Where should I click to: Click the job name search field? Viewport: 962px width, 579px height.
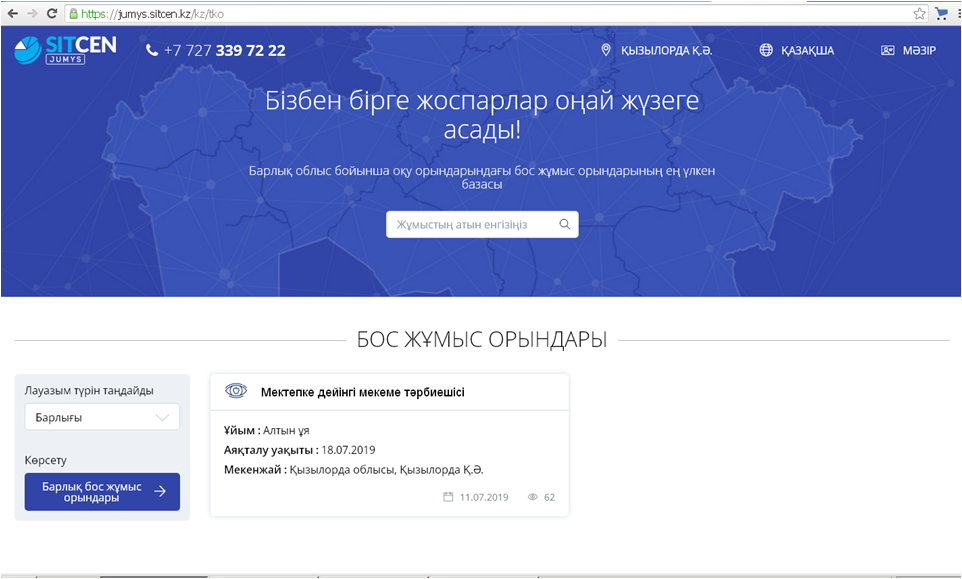(x=482, y=224)
